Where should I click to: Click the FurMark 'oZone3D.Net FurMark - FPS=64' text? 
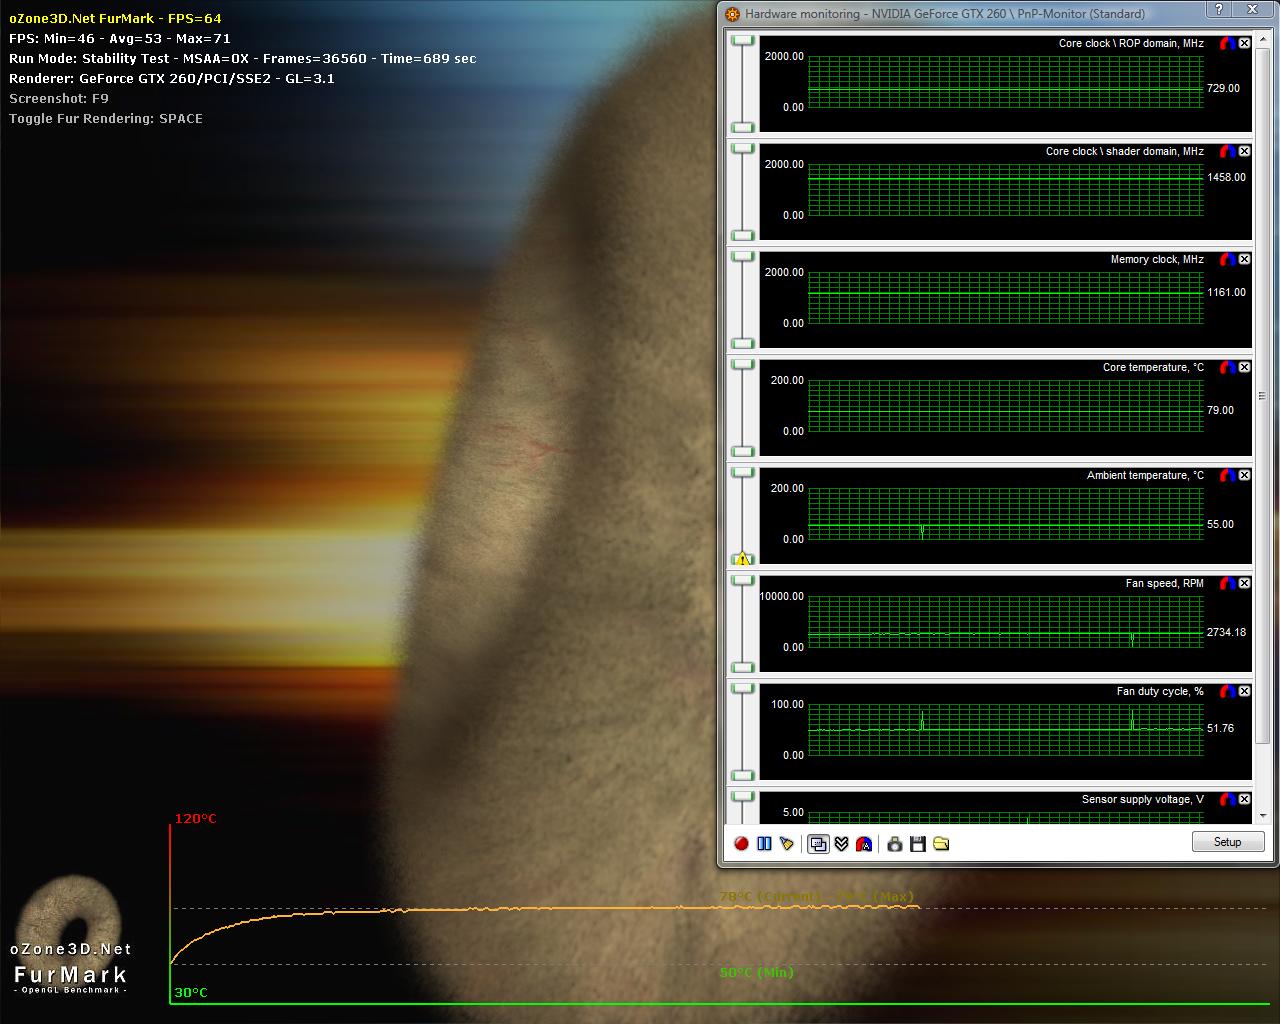[115, 18]
